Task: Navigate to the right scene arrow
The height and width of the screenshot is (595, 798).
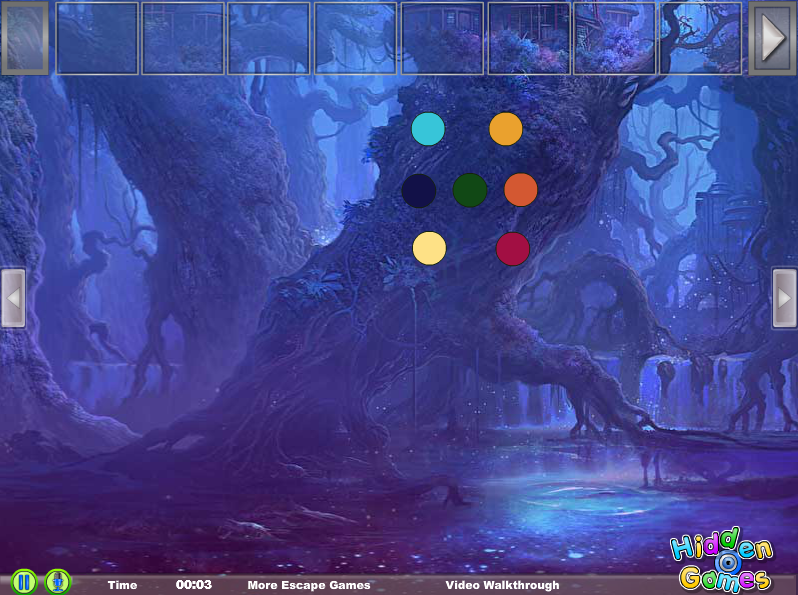Action: click(x=784, y=298)
